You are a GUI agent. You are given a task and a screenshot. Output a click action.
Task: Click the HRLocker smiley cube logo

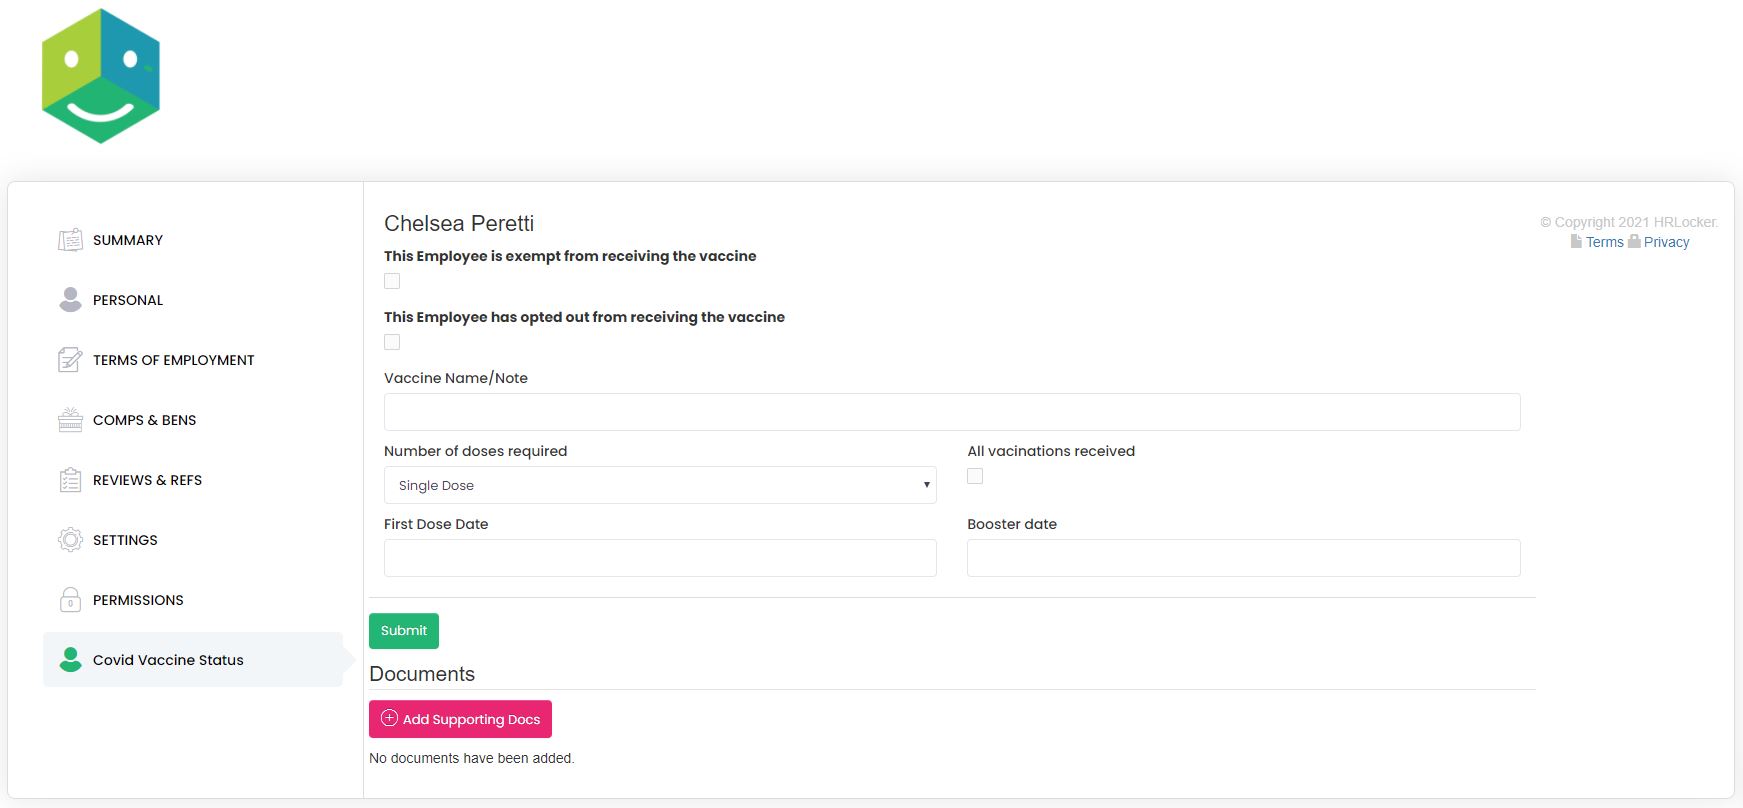pos(101,76)
